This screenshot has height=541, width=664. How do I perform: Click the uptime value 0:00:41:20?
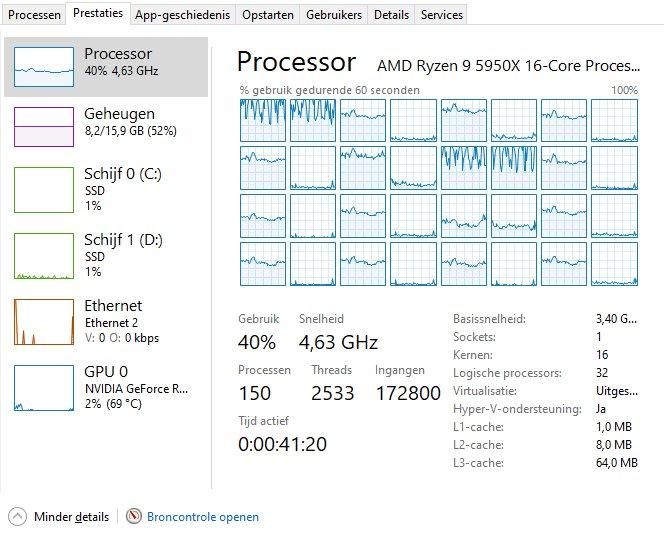pos(282,443)
